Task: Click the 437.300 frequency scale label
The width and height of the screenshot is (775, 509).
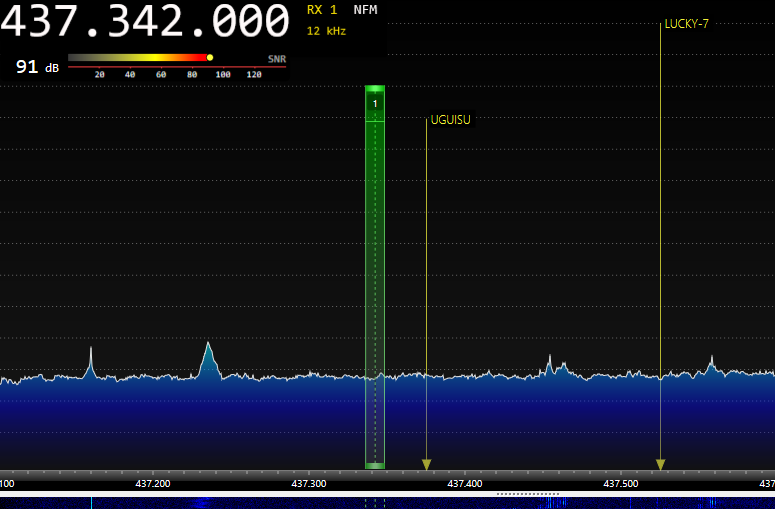Action: pyautogui.click(x=308, y=483)
